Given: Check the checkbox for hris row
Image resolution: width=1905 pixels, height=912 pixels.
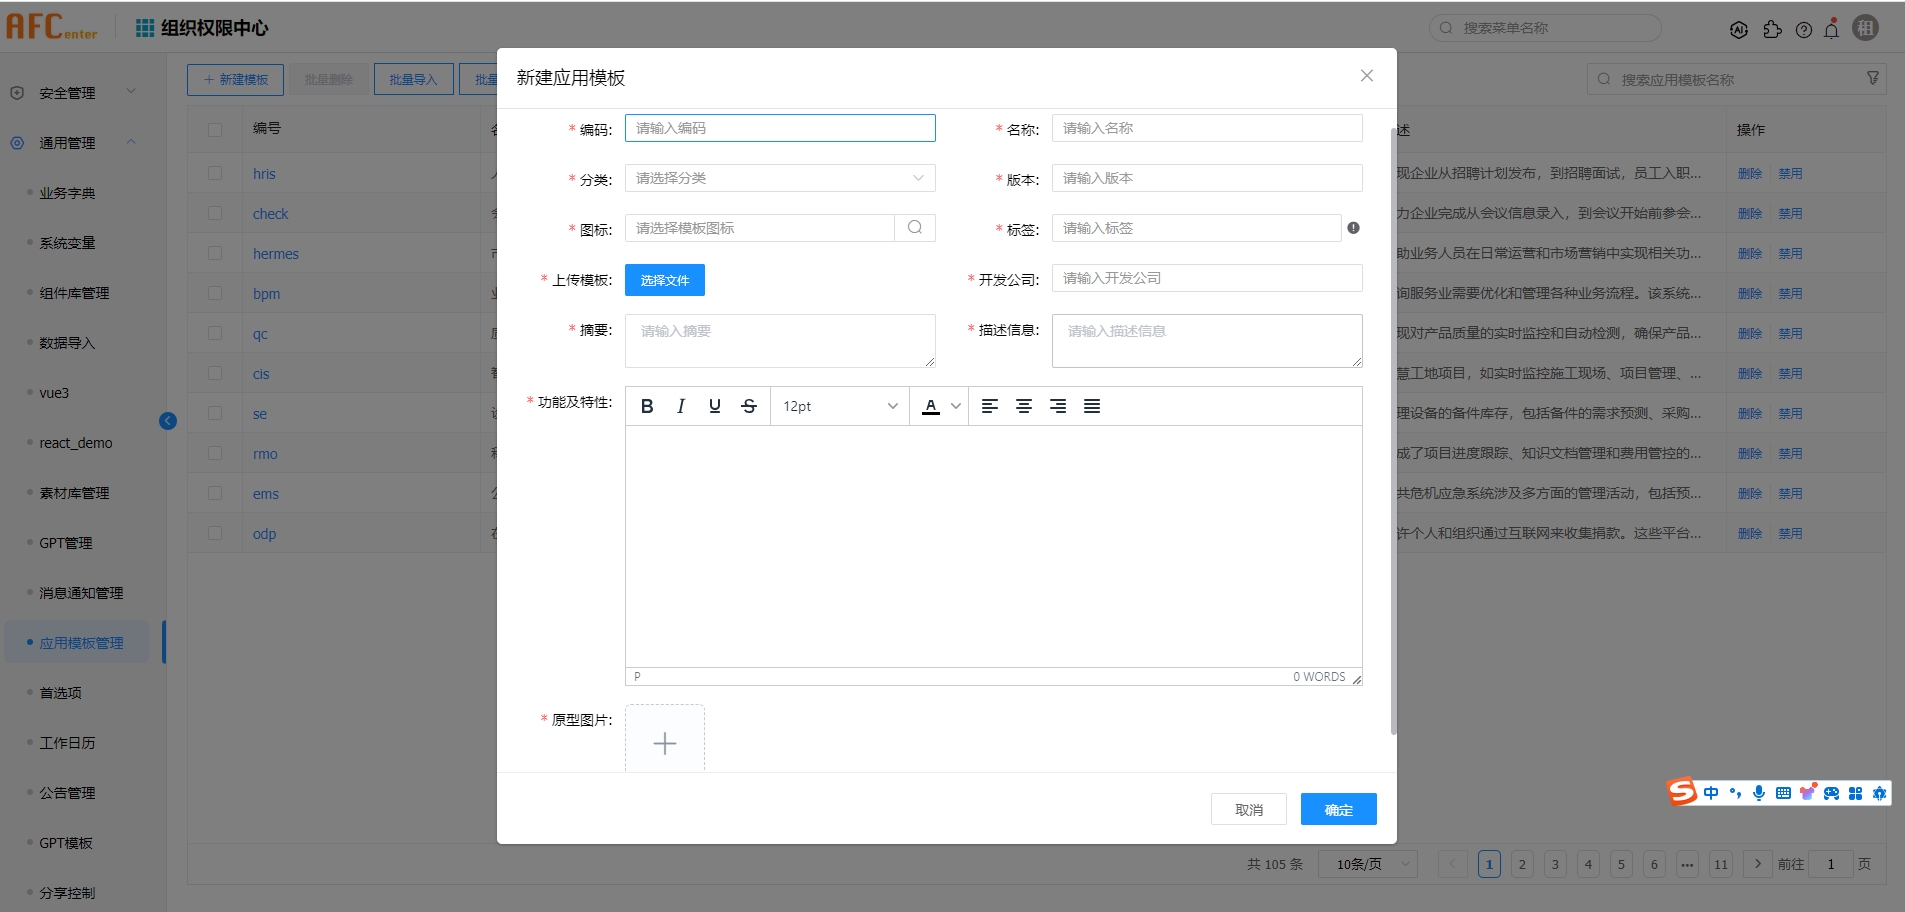Looking at the screenshot, I should [x=215, y=173].
